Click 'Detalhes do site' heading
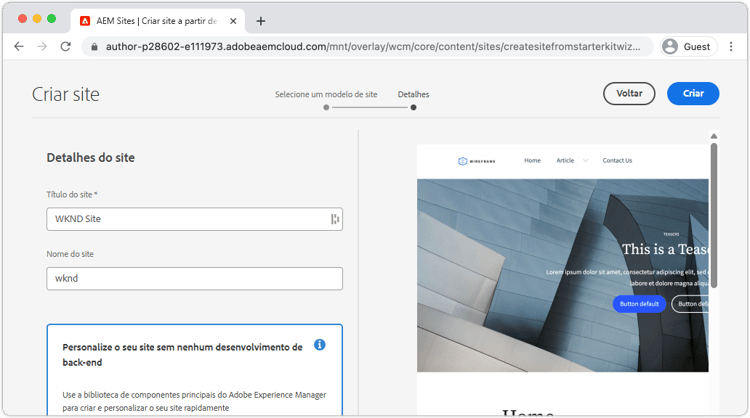This screenshot has width=750, height=418. tap(90, 158)
